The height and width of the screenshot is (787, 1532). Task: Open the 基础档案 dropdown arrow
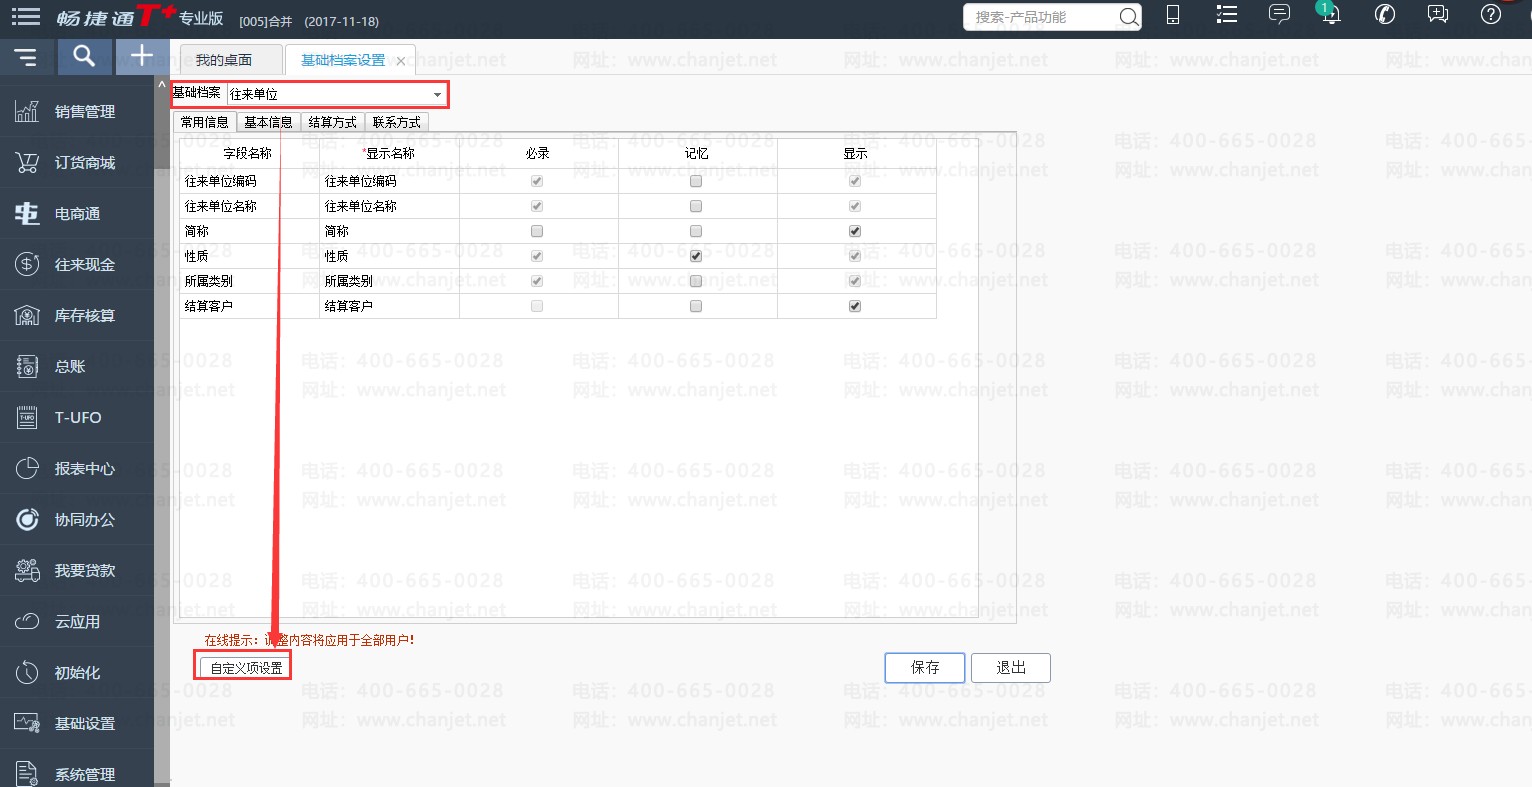click(437, 95)
